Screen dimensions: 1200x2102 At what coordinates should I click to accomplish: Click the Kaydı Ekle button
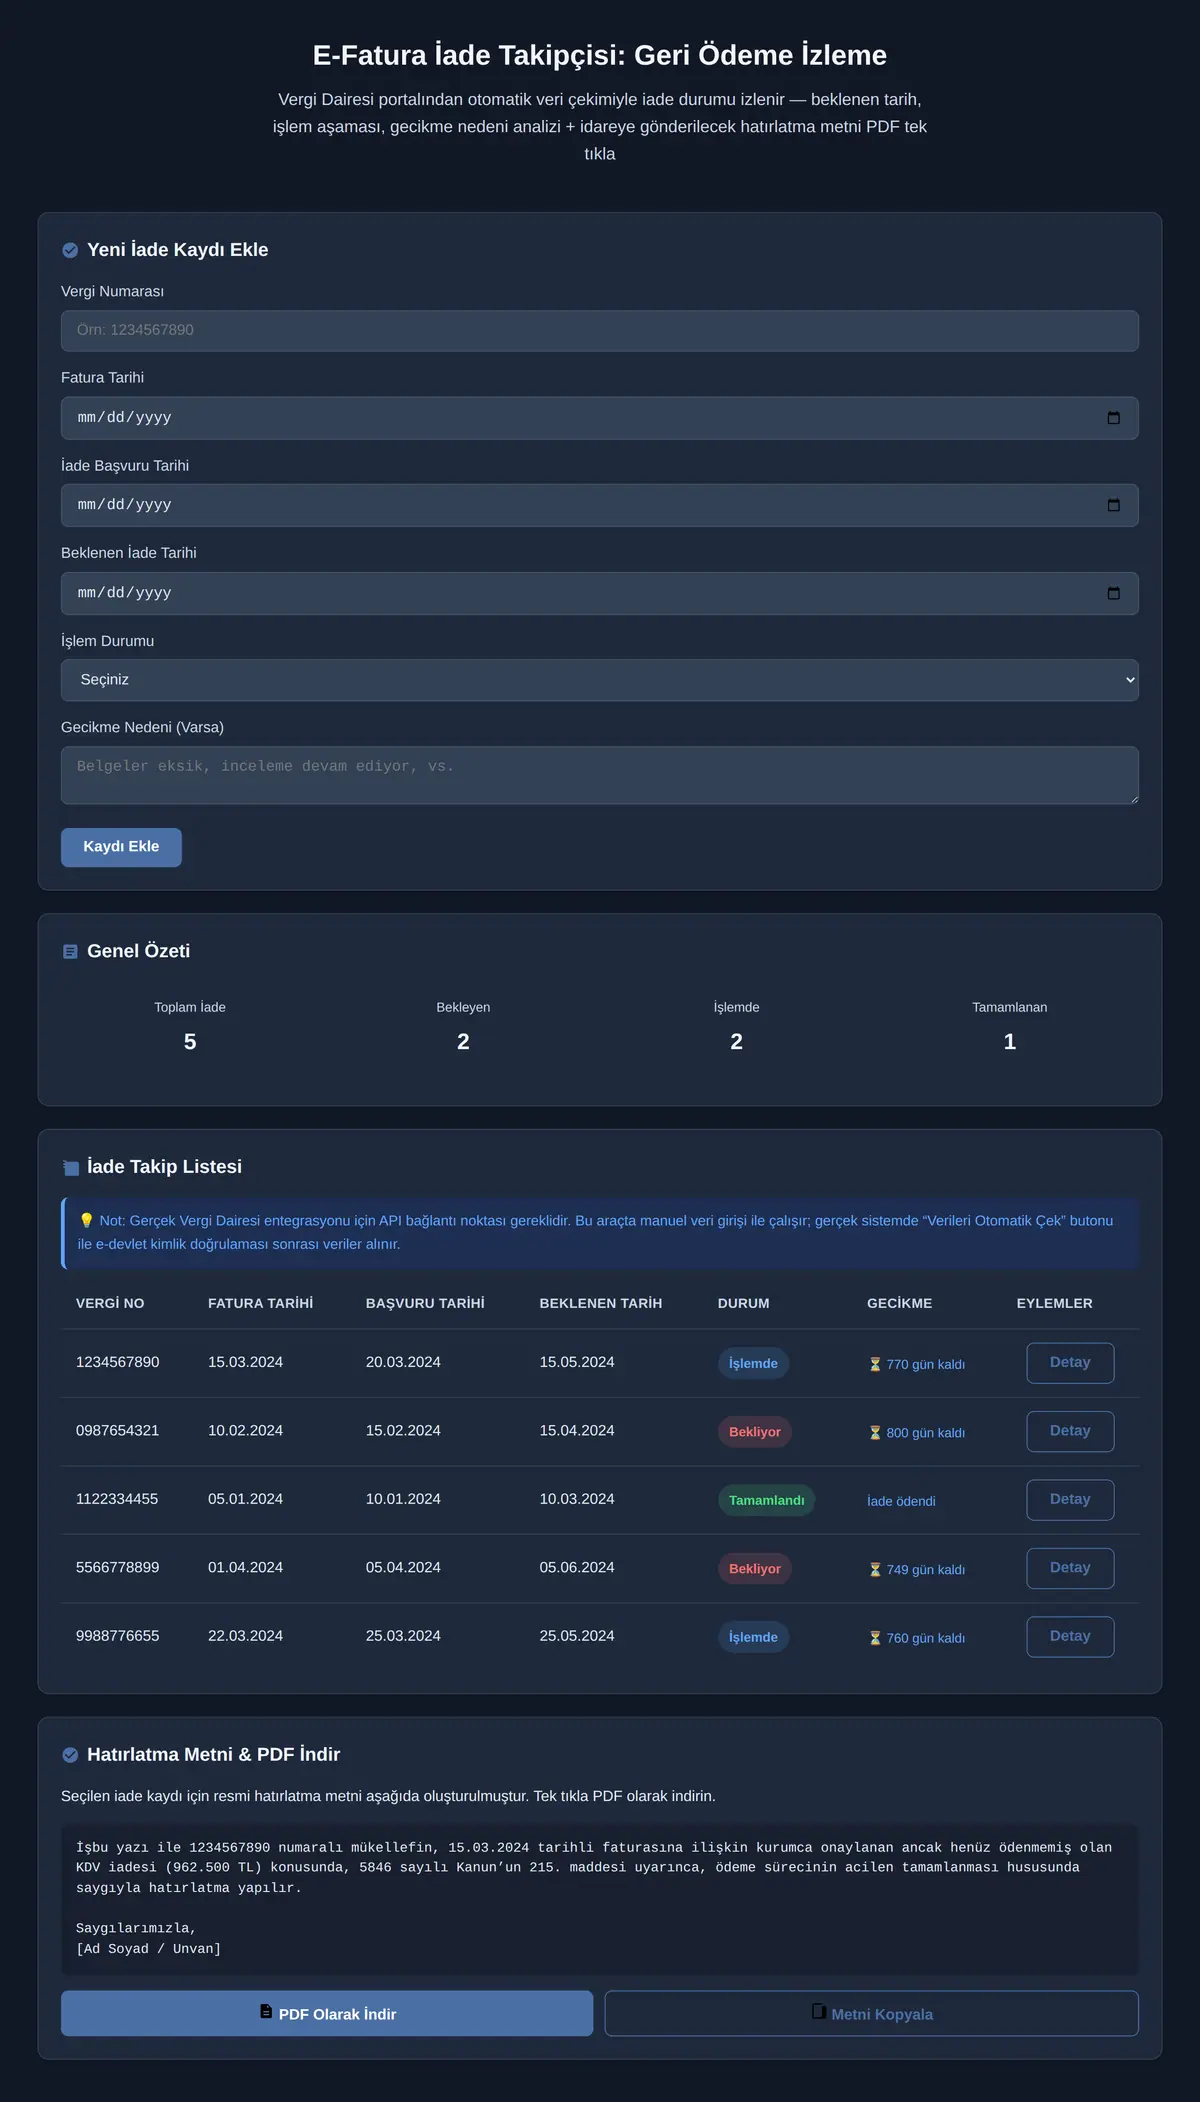point(121,847)
